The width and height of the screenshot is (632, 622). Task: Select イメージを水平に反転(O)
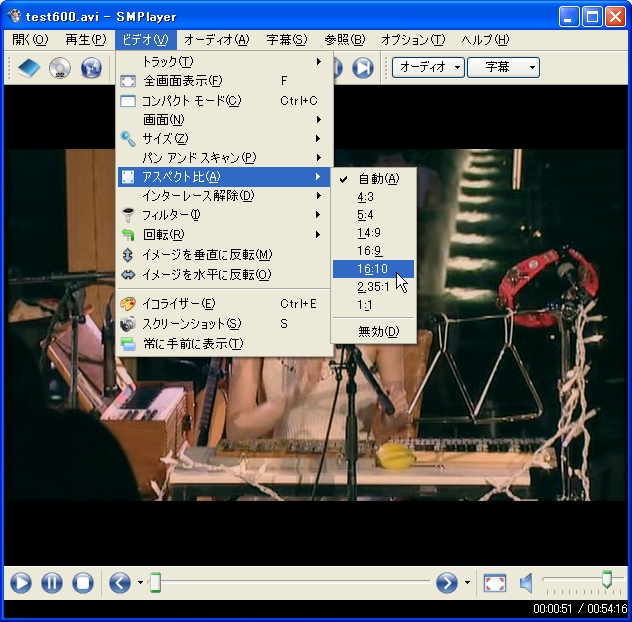click(225, 275)
